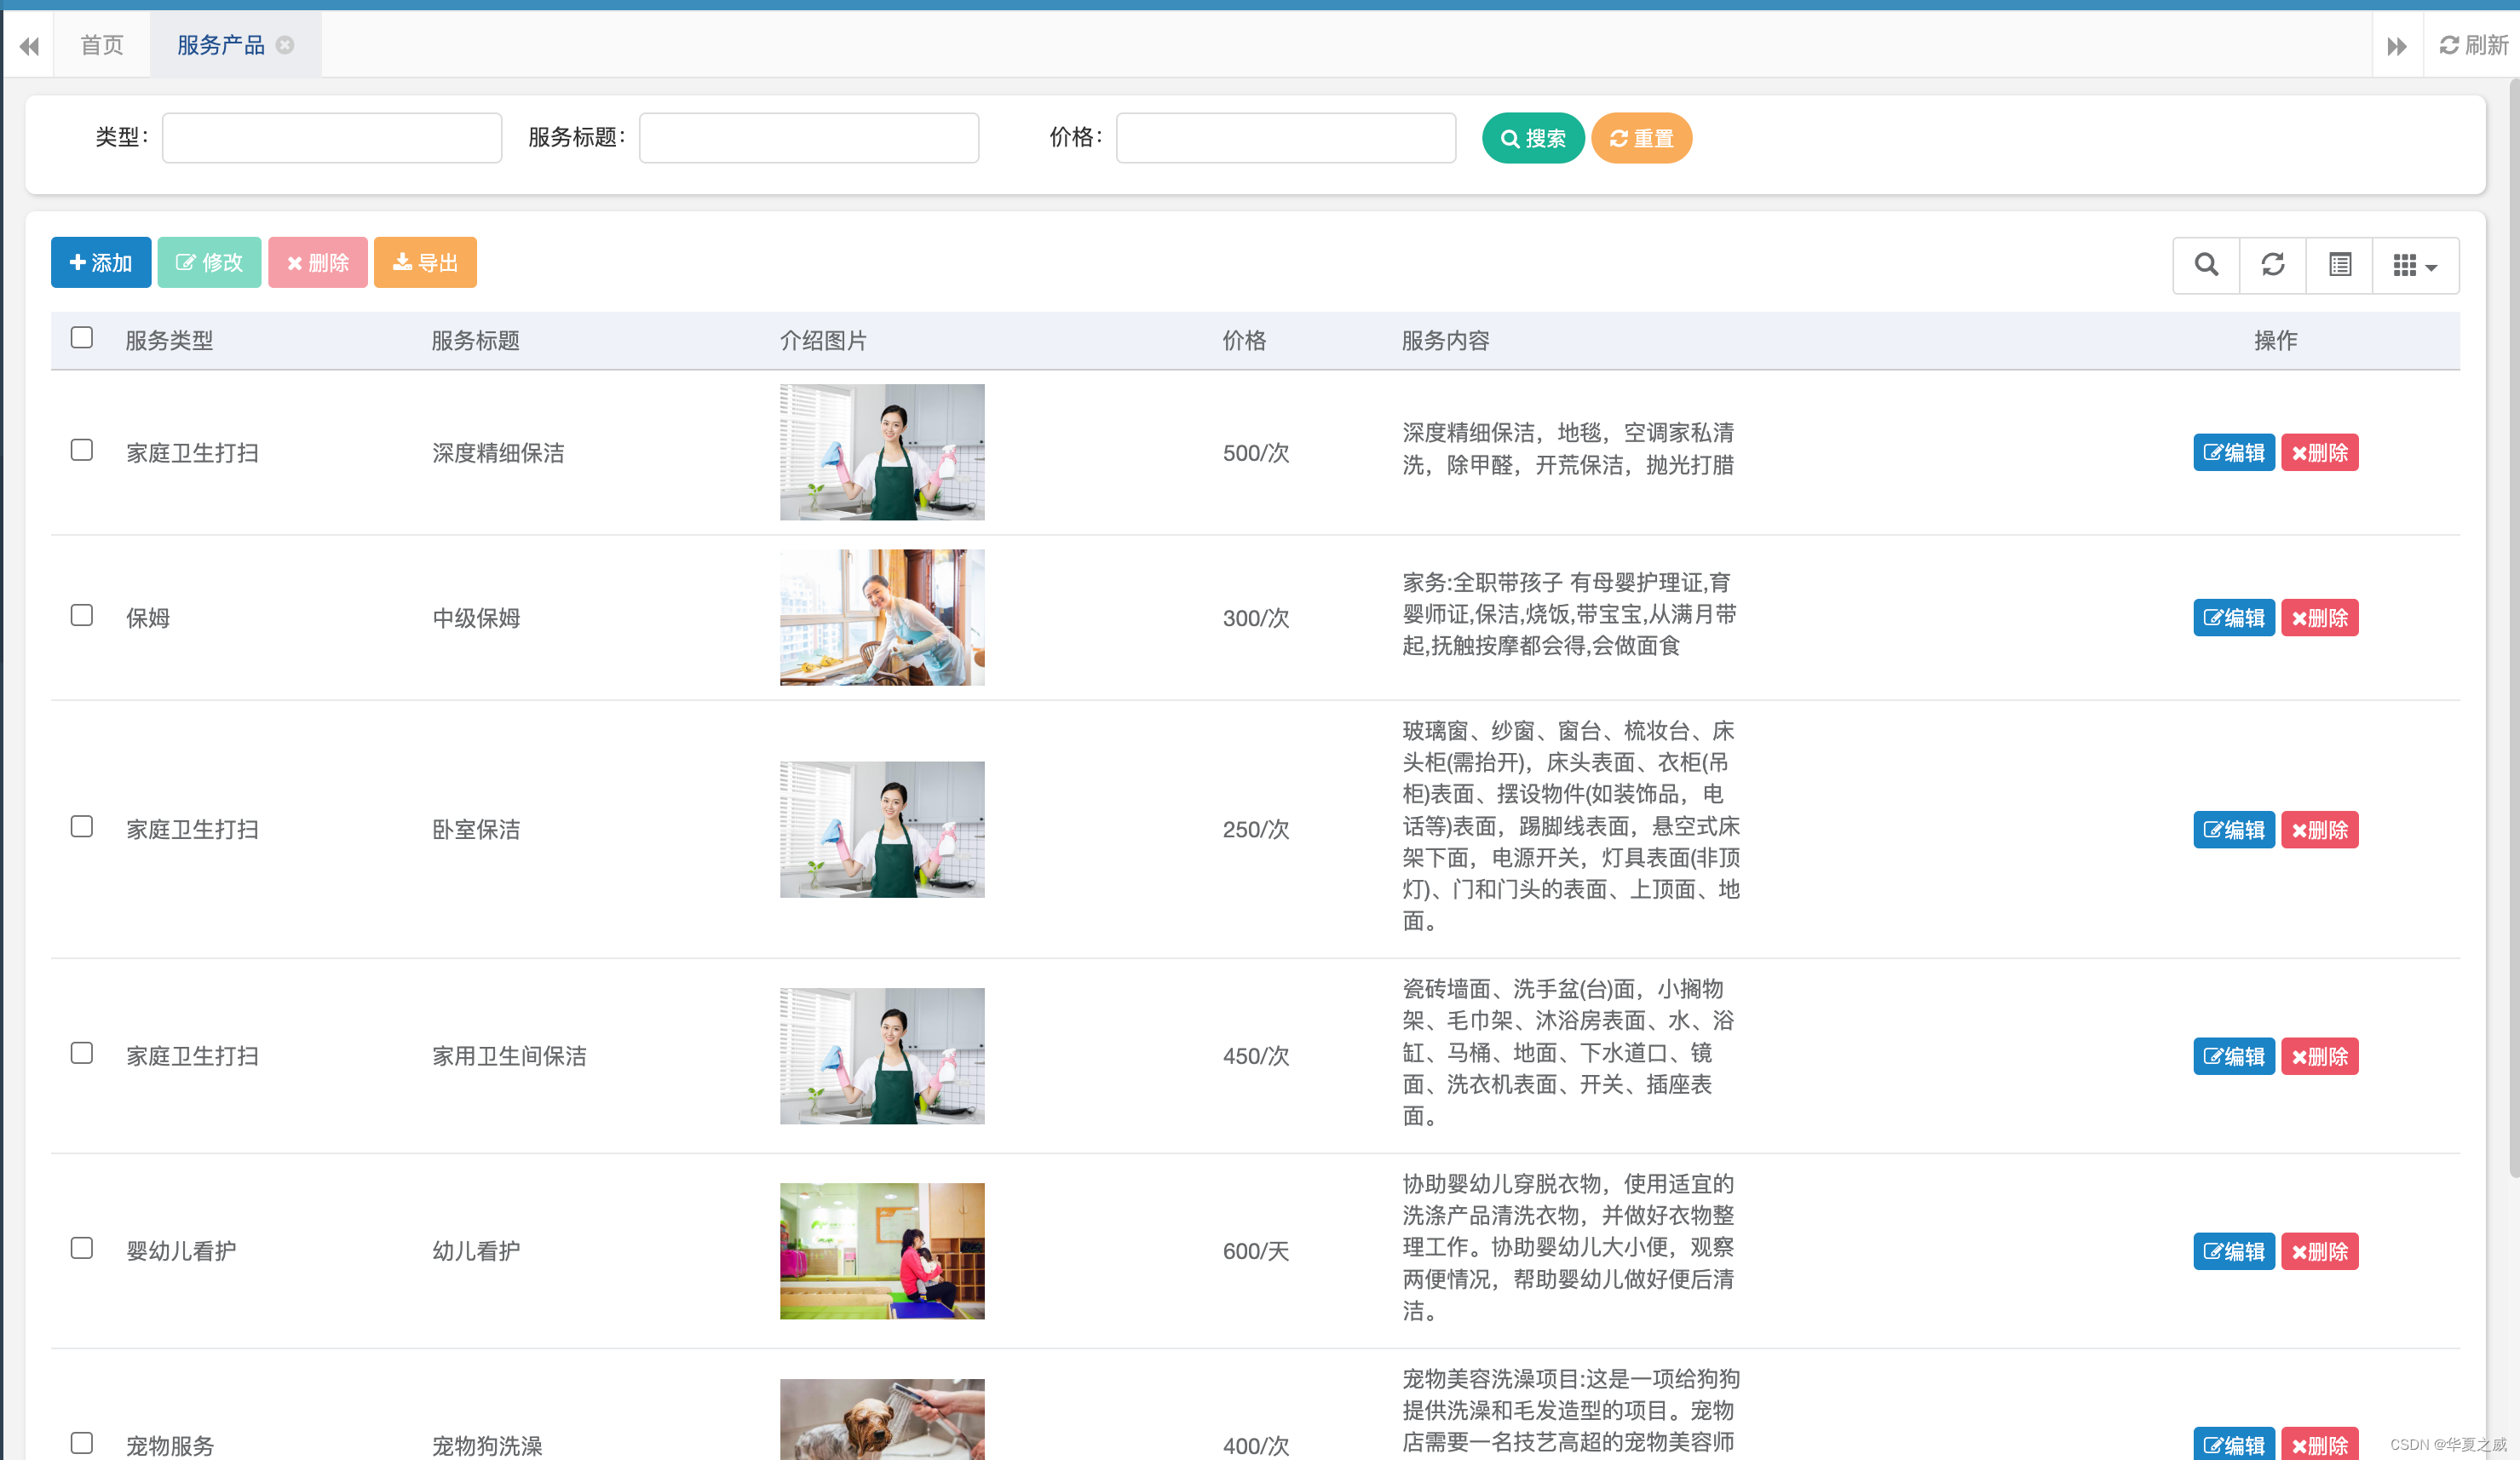Click the 导出 export button
Image resolution: width=2520 pixels, height=1460 pixels.
click(425, 262)
